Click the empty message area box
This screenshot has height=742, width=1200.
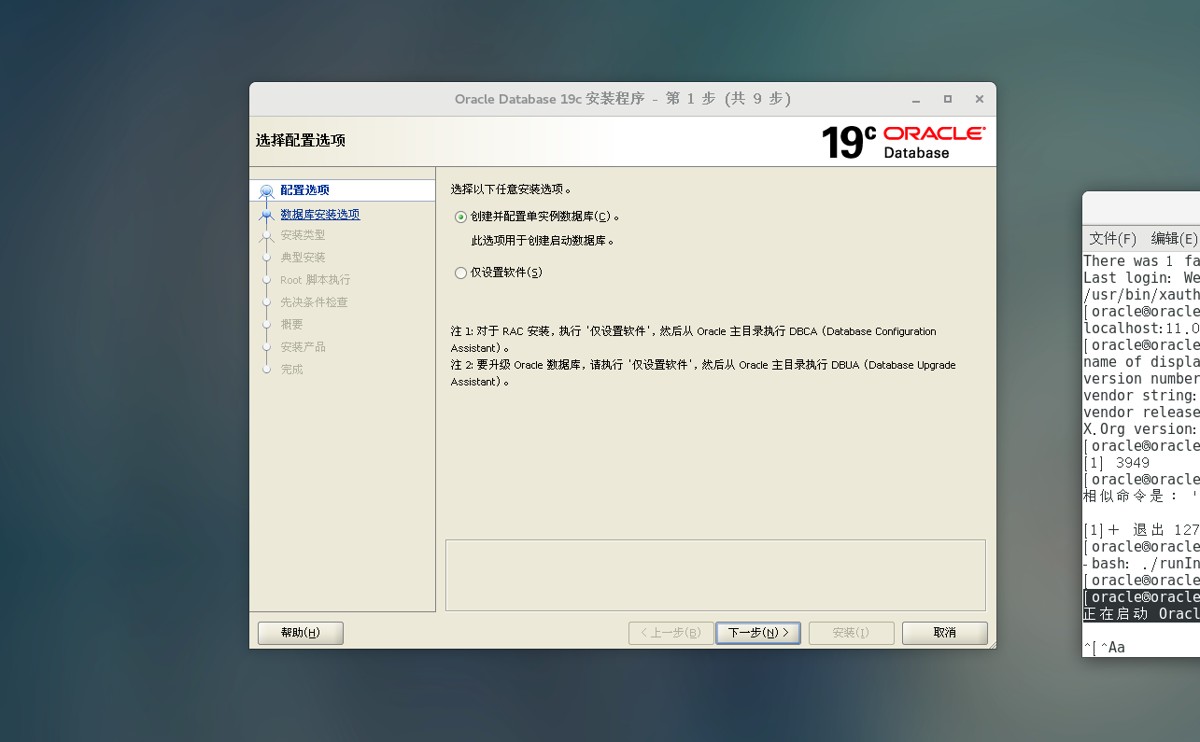[715, 575]
